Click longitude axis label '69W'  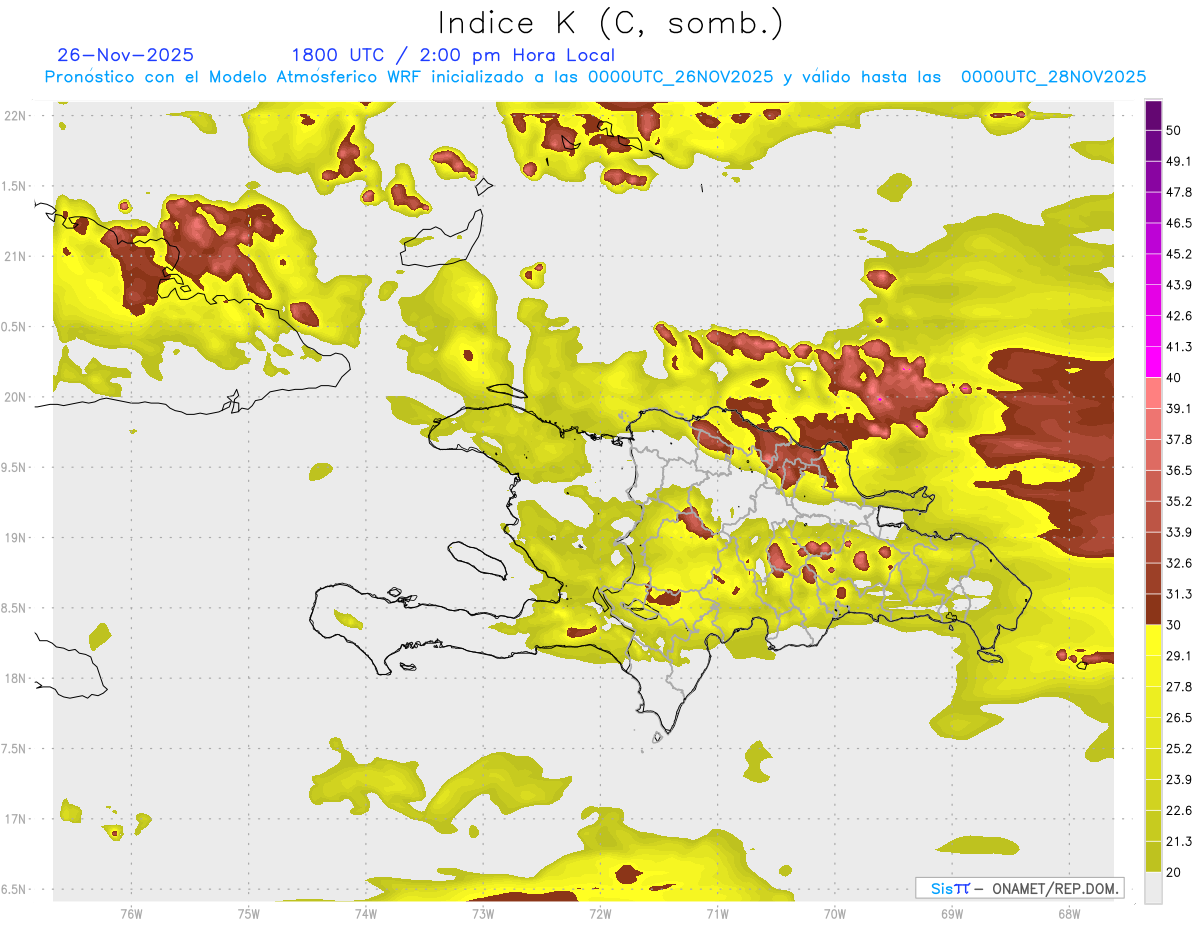(x=952, y=913)
